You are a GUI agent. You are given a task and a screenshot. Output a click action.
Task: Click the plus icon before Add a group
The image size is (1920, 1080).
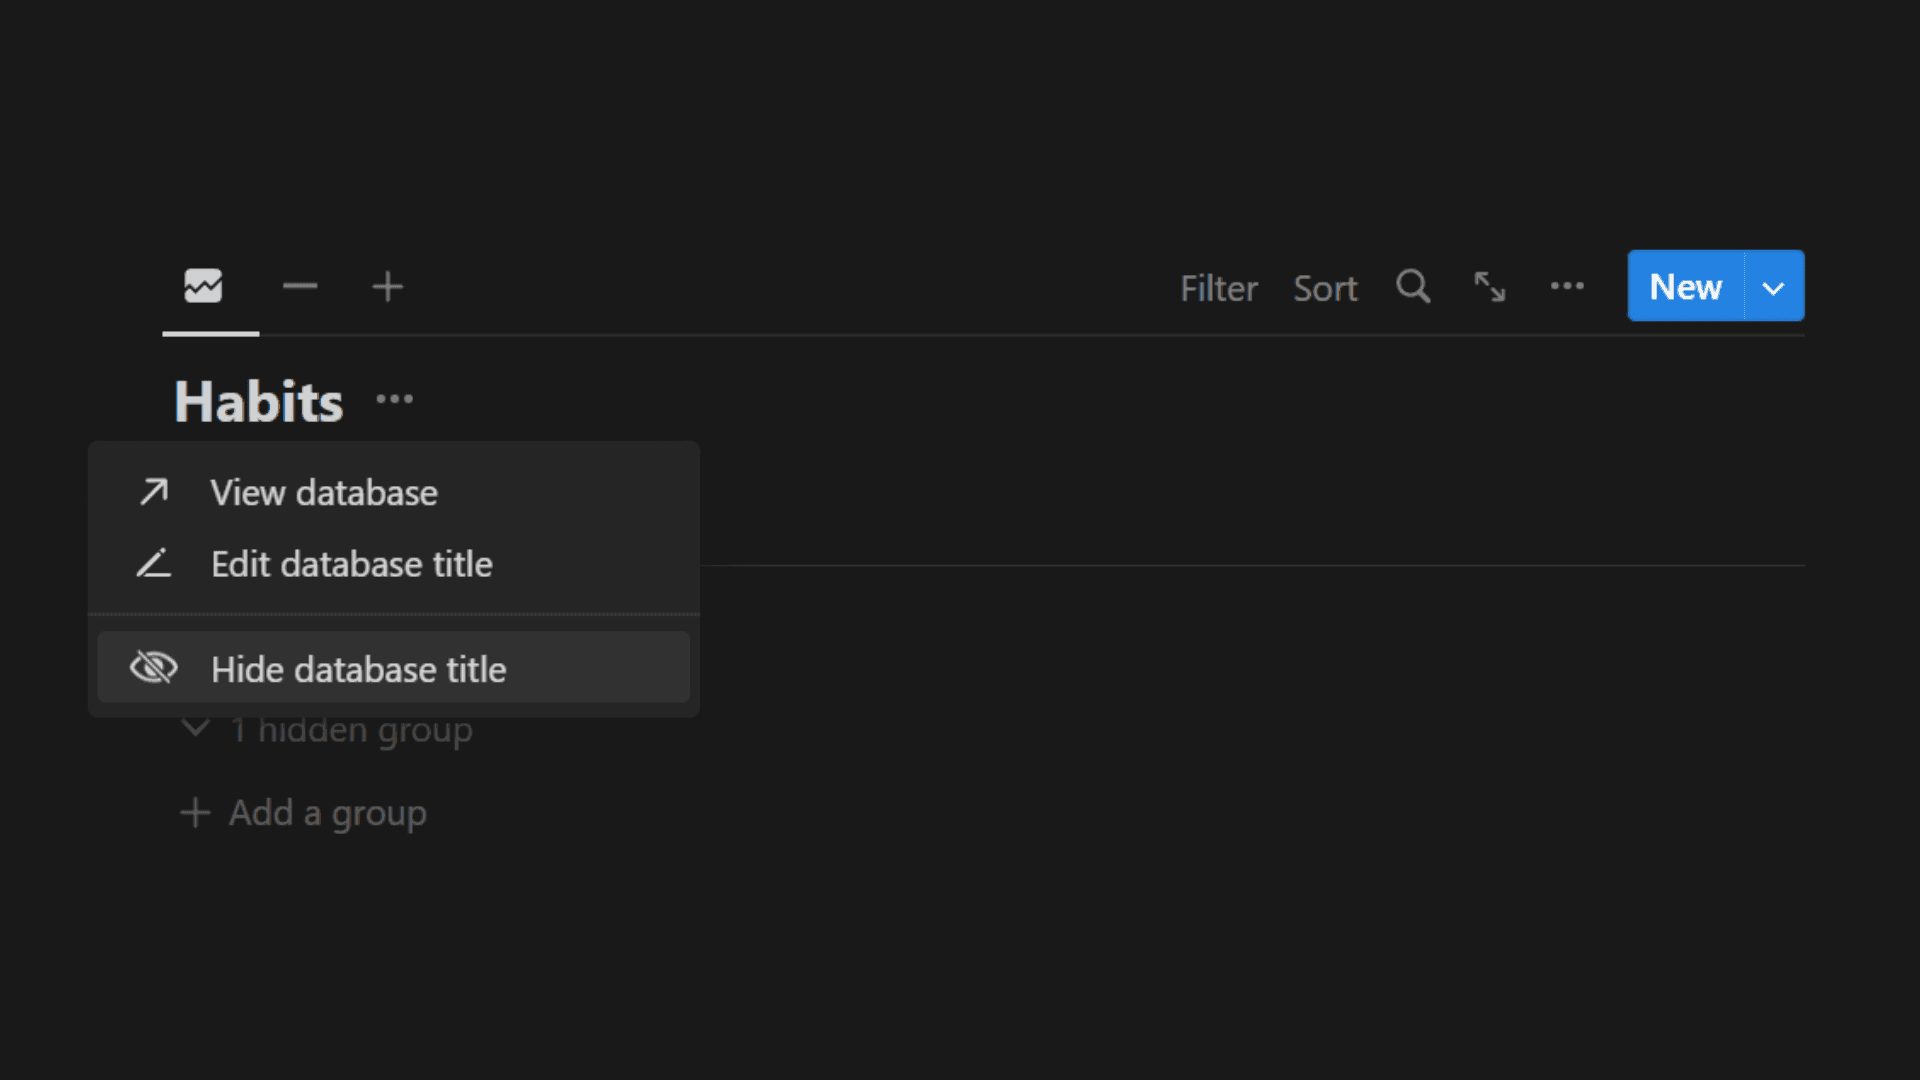(195, 813)
